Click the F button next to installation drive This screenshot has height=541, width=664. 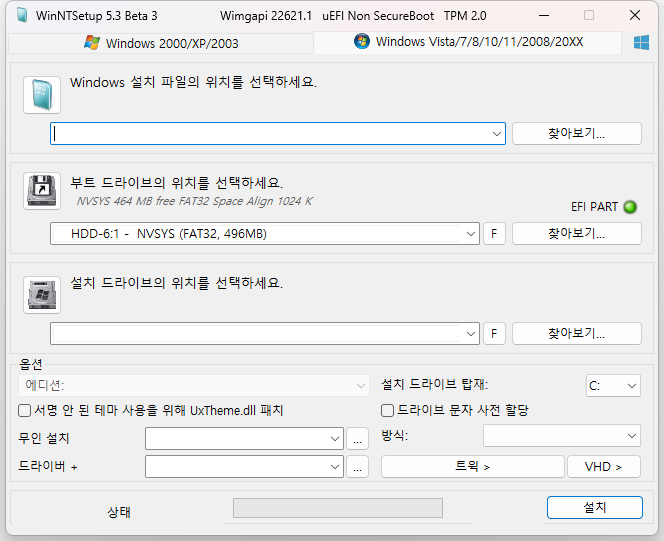[494, 334]
